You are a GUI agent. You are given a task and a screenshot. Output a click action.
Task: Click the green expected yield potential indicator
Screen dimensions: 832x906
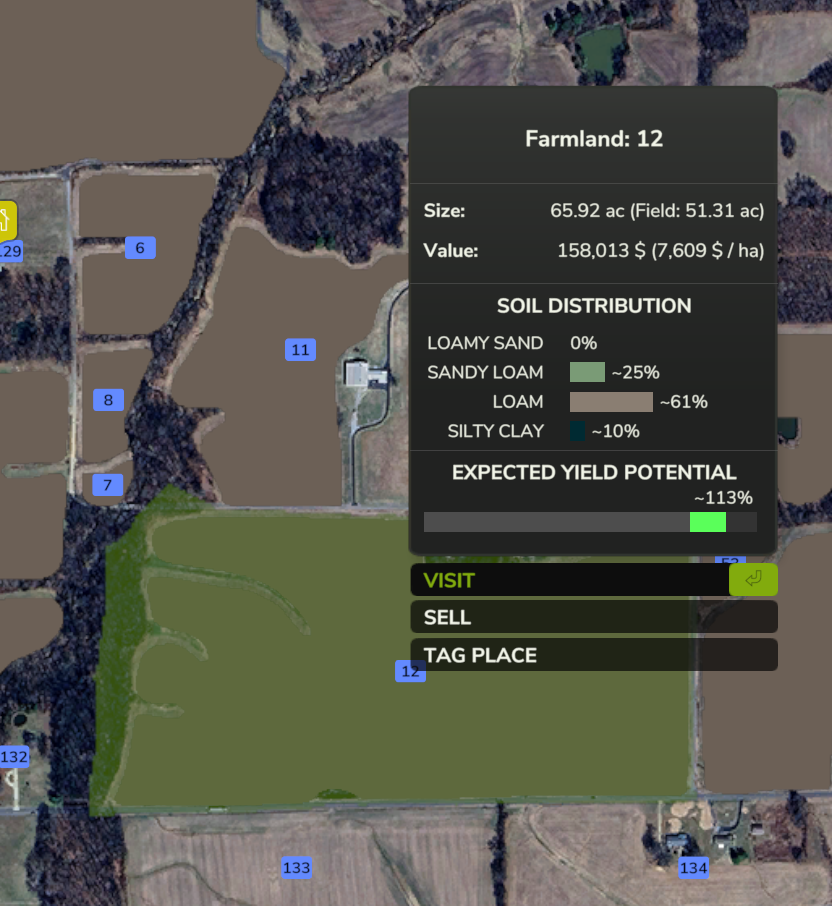pos(707,521)
